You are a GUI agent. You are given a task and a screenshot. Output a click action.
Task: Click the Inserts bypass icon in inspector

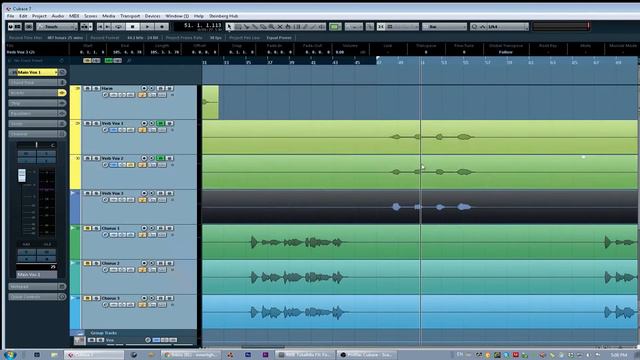pos(62,93)
